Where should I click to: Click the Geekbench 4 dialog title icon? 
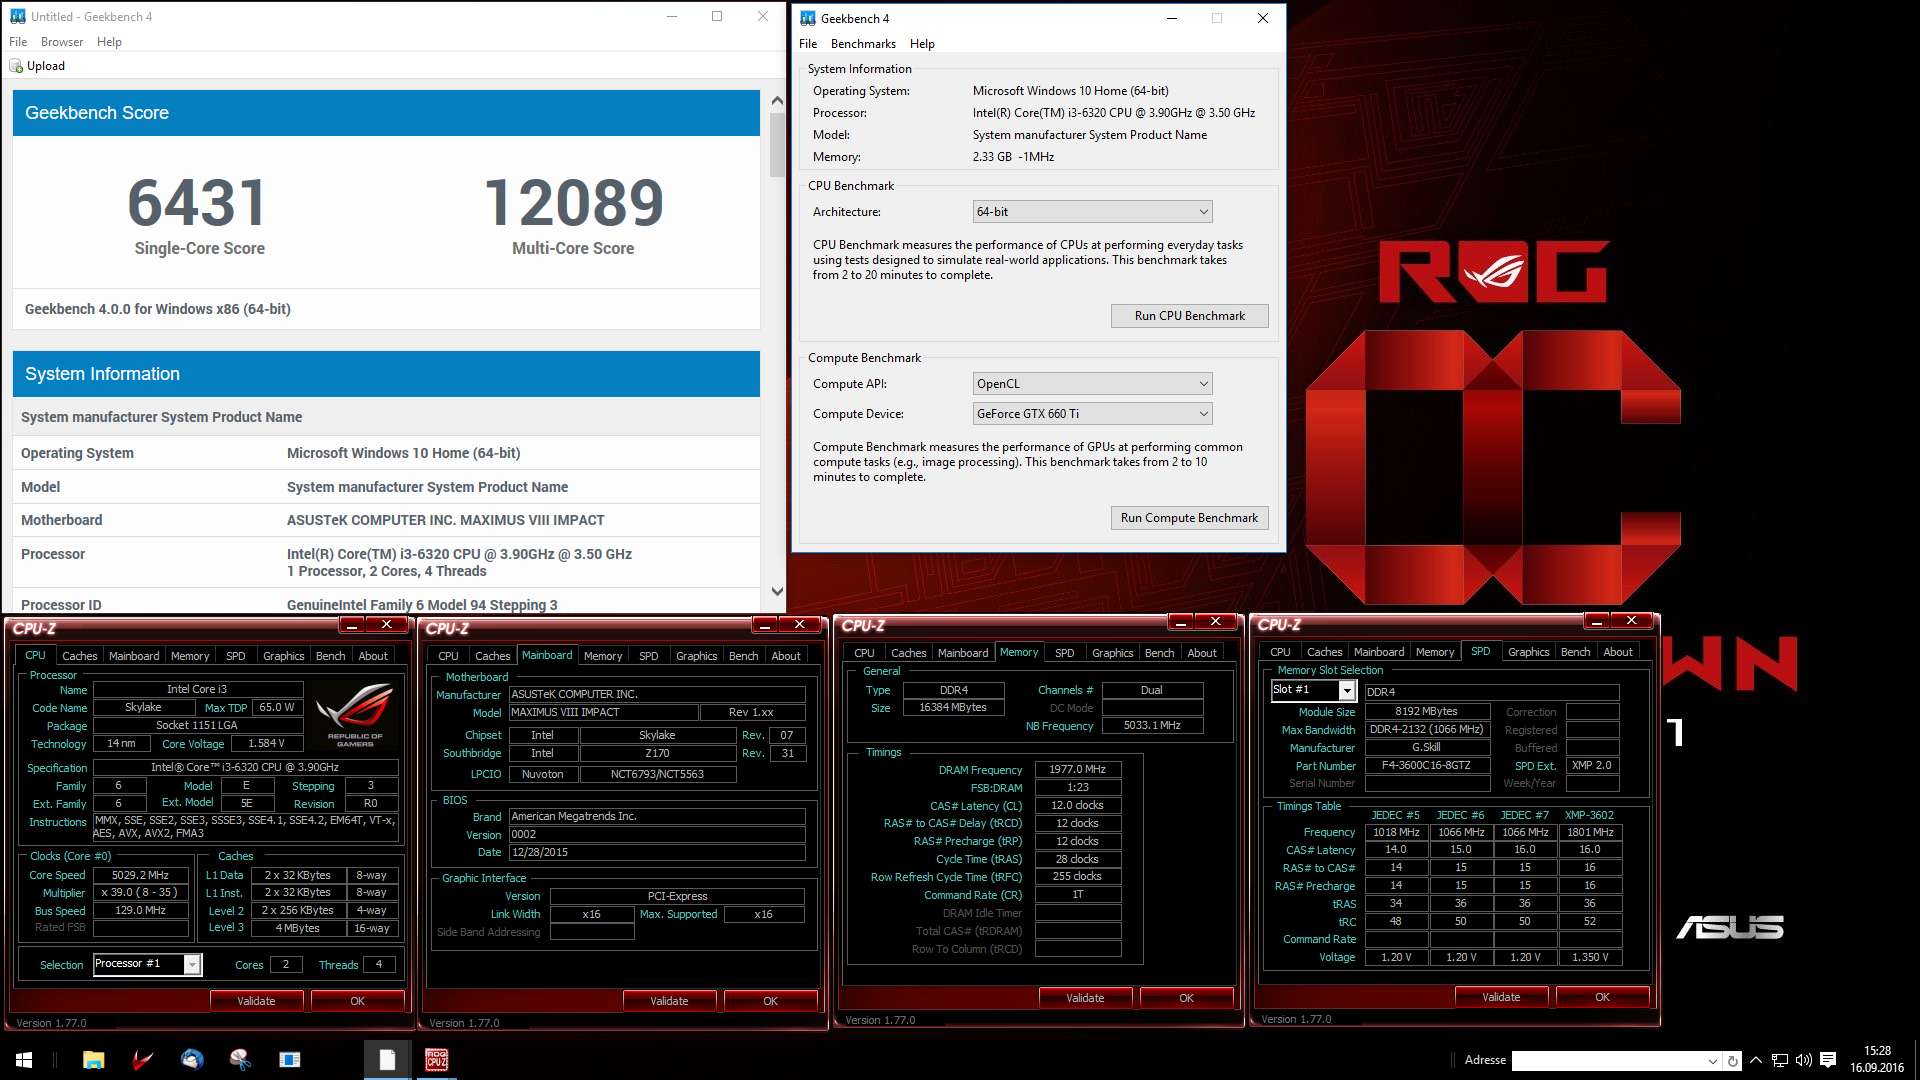coord(808,18)
